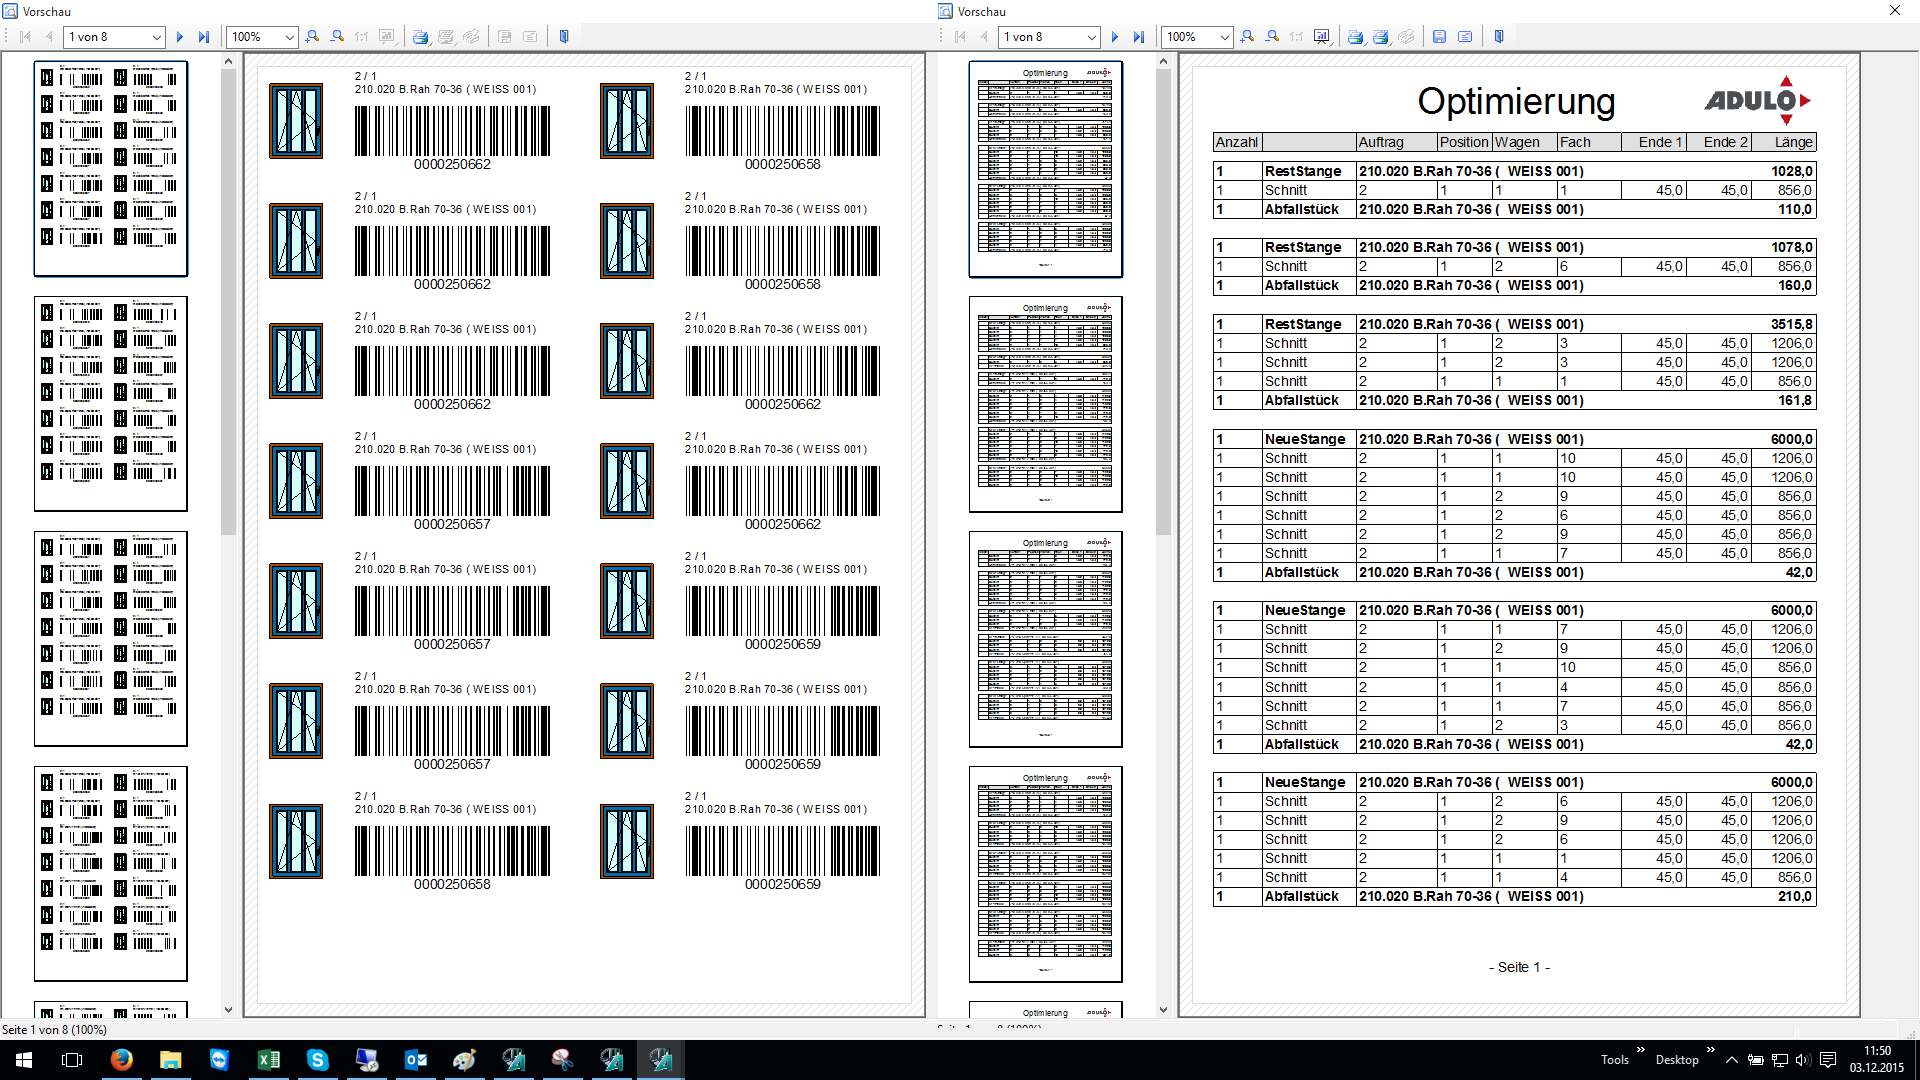Open Paint from taskbar
The image size is (1920, 1080).
[465, 1060]
